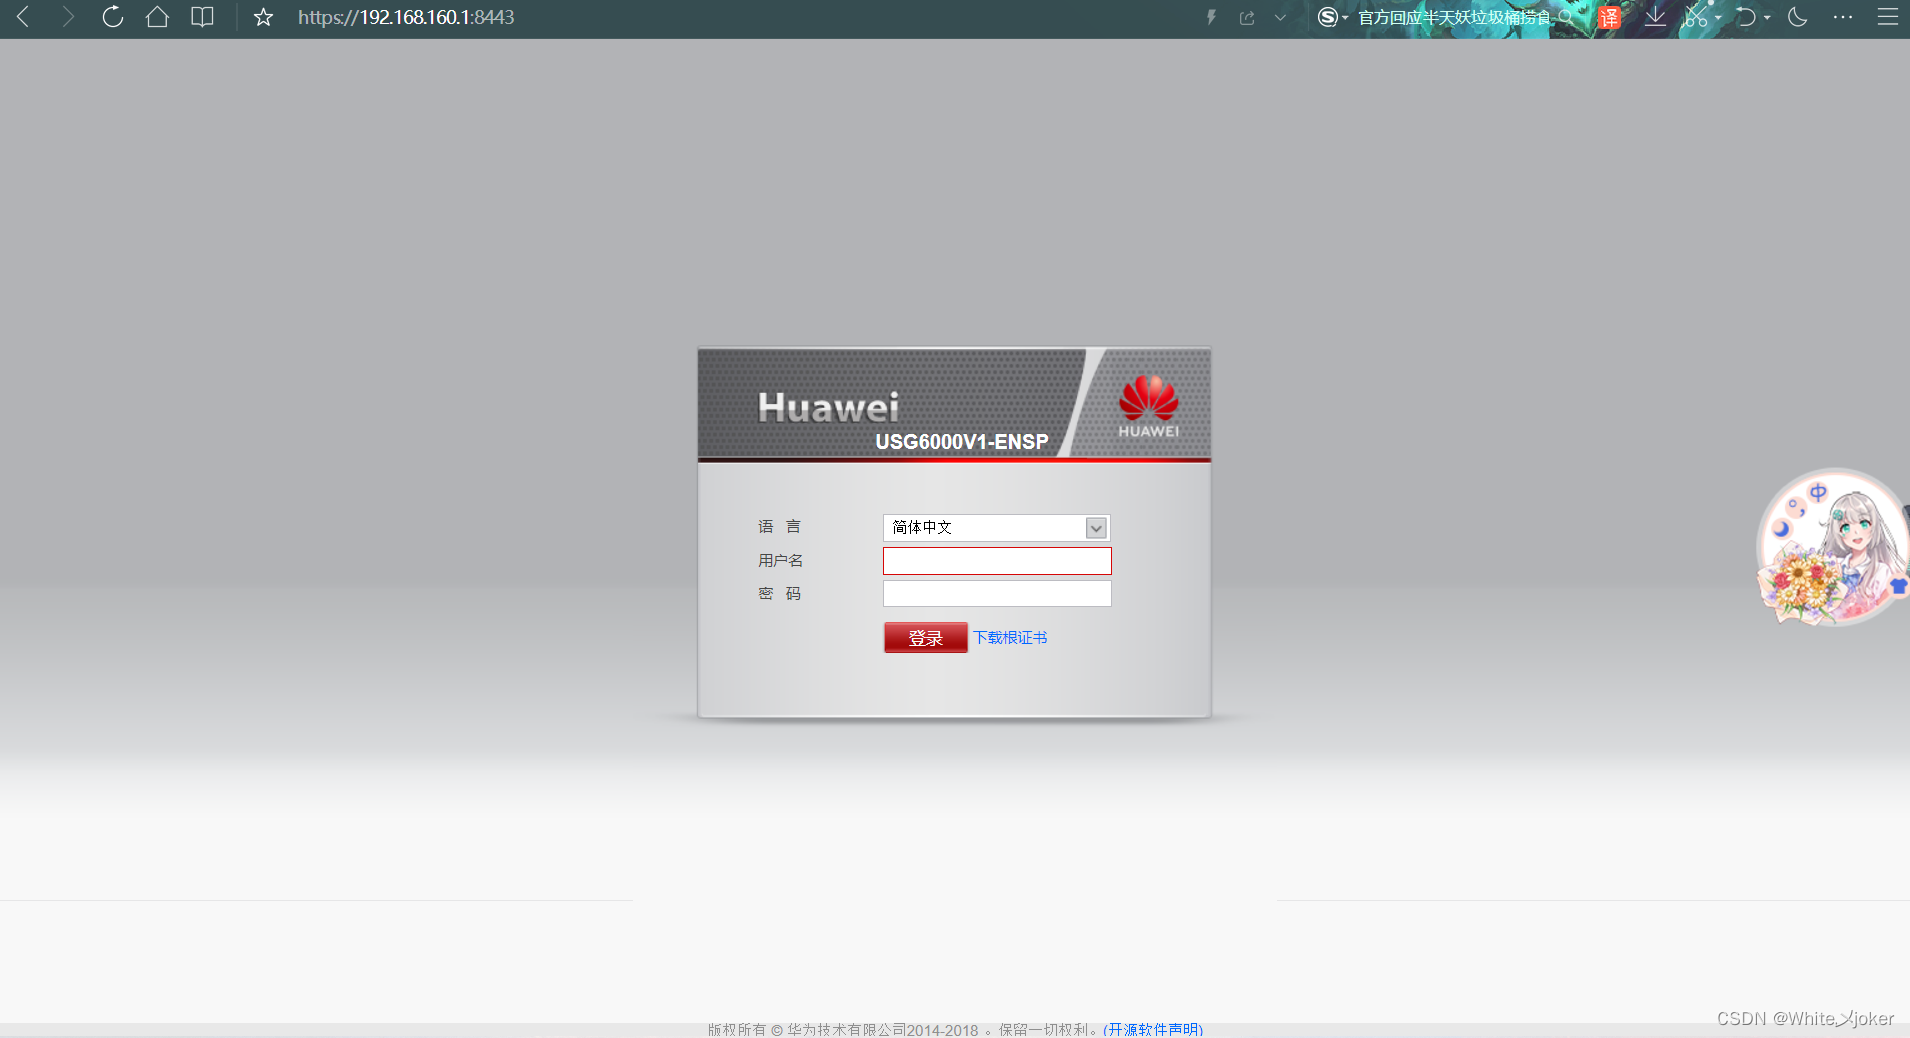Click the magnifier search icon
This screenshot has width=1910, height=1038.
1566,17
